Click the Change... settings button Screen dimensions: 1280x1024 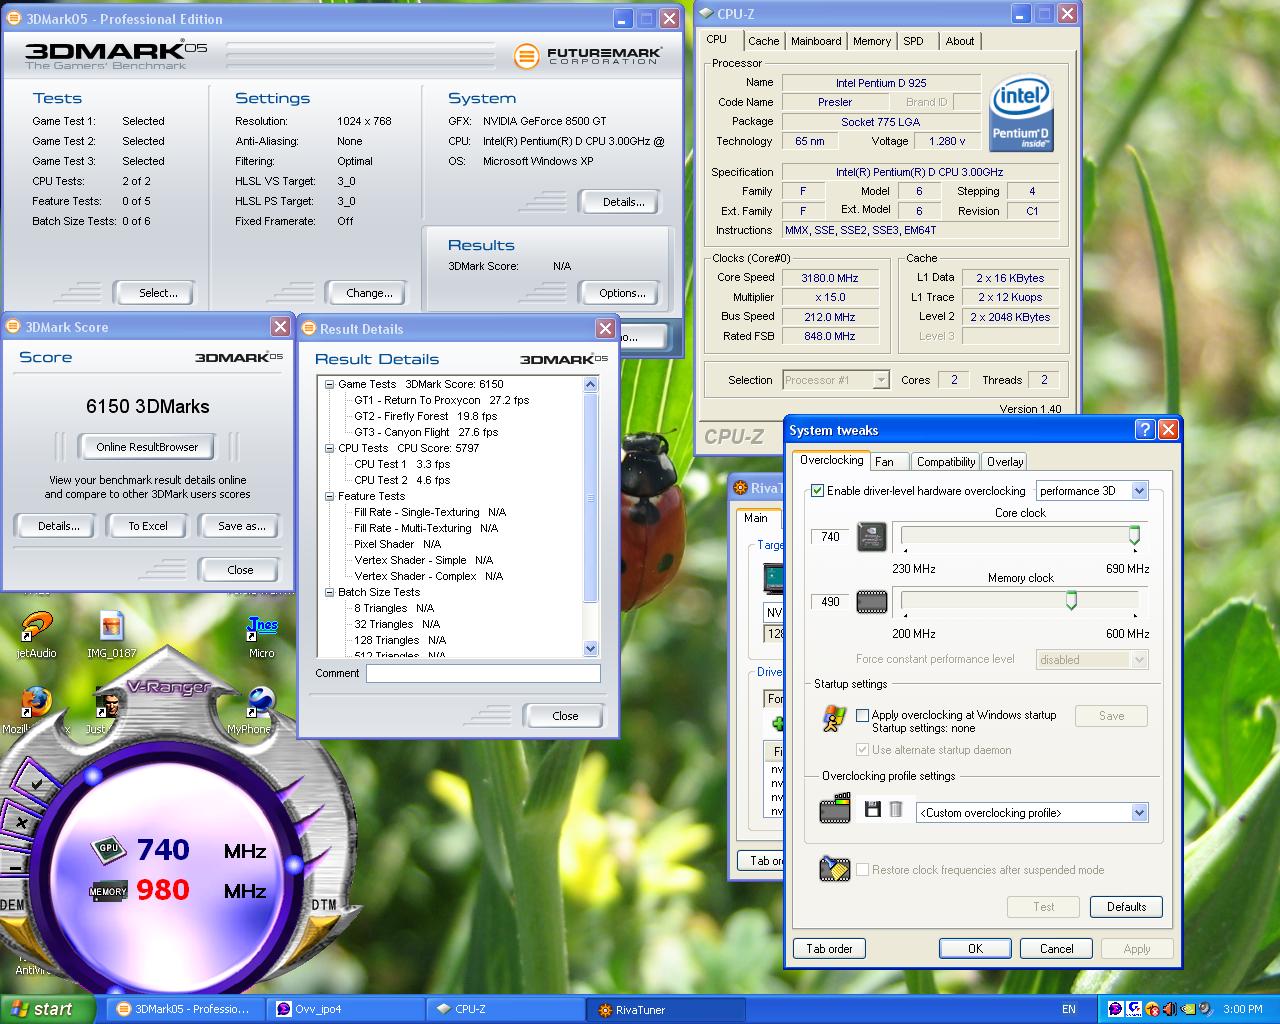coord(369,293)
